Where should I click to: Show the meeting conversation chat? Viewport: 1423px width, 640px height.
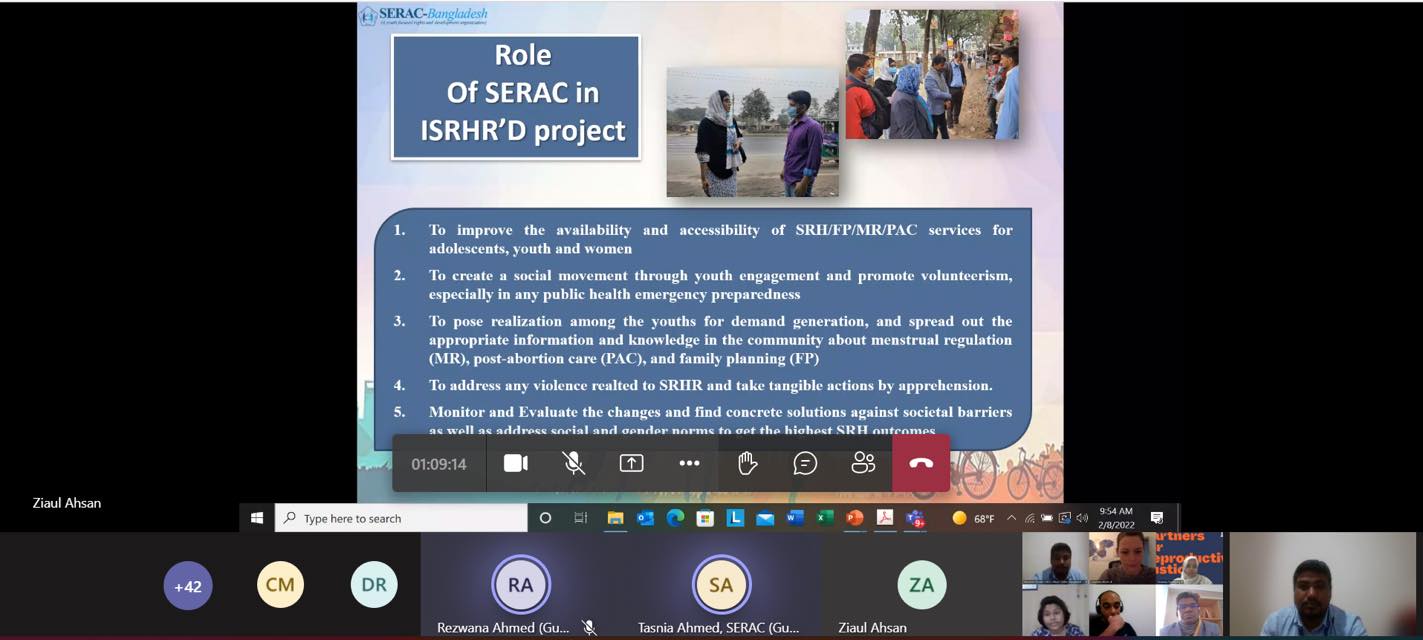[x=805, y=463]
